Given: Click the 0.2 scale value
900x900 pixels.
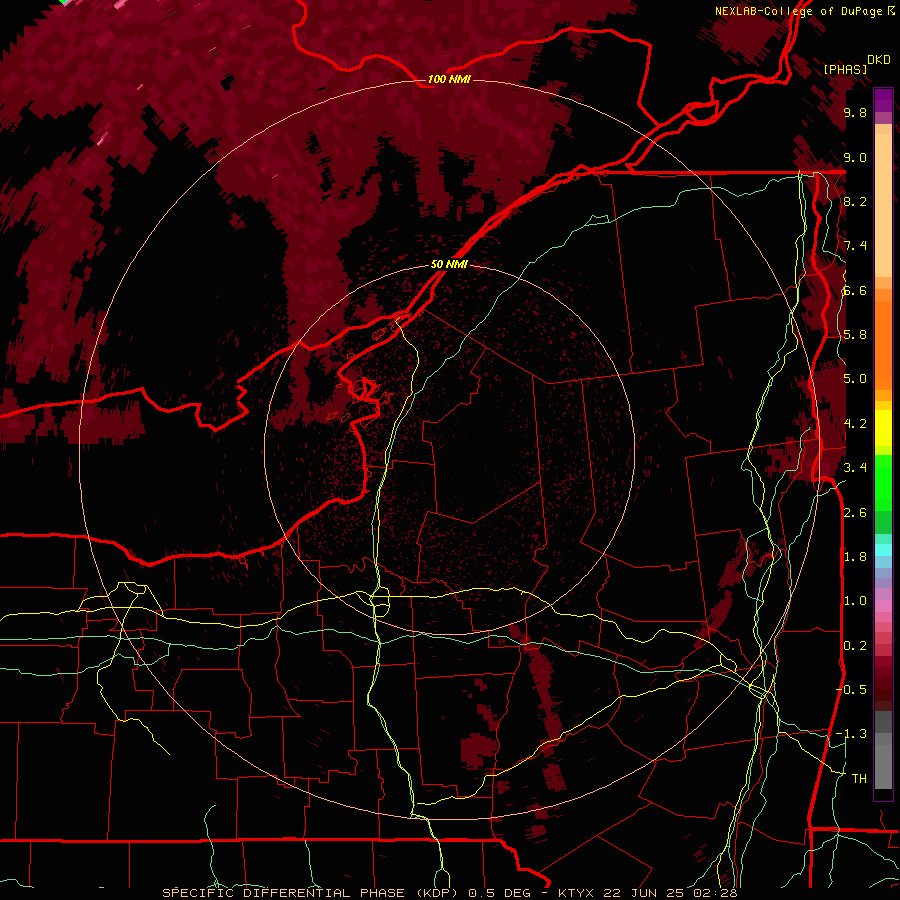Looking at the screenshot, I should coord(855,646).
